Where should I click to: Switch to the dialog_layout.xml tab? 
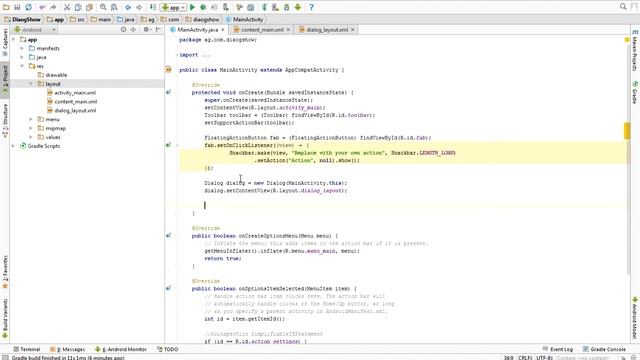pos(327,30)
